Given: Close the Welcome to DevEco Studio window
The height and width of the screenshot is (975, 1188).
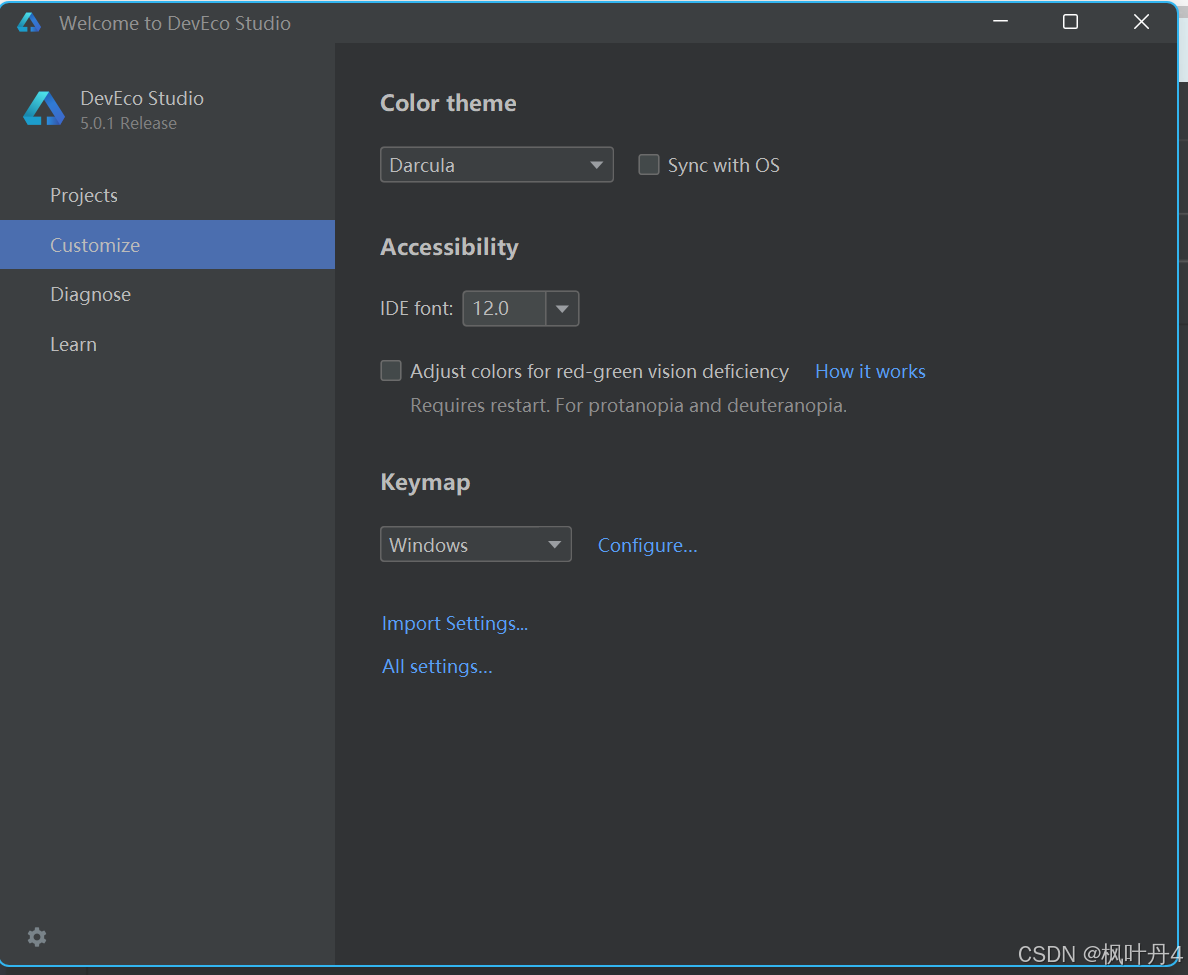Looking at the screenshot, I should pyautogui.click(x=1141, y=22).
